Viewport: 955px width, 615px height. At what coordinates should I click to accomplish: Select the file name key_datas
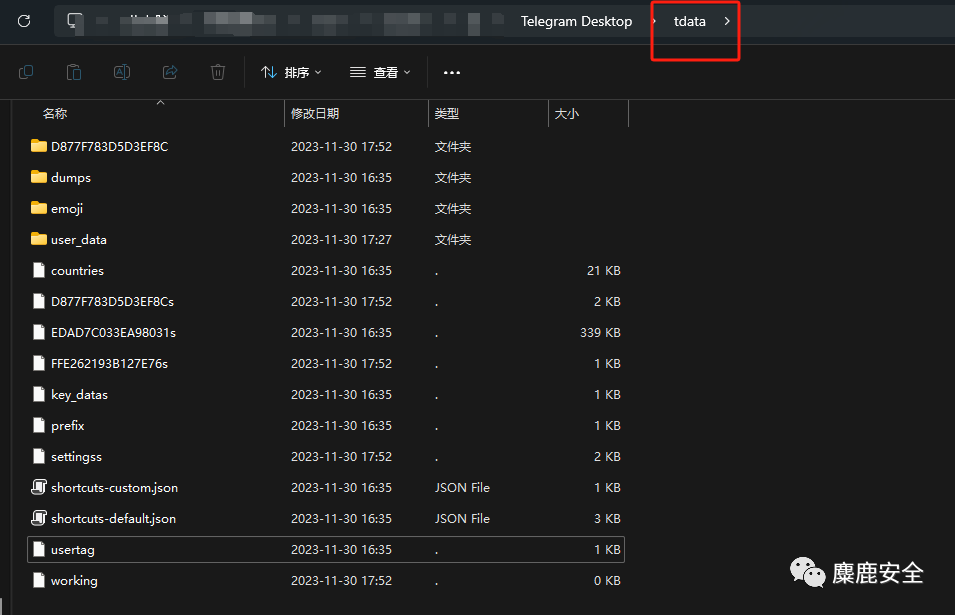pyautogui.click(x=79, y=395)
